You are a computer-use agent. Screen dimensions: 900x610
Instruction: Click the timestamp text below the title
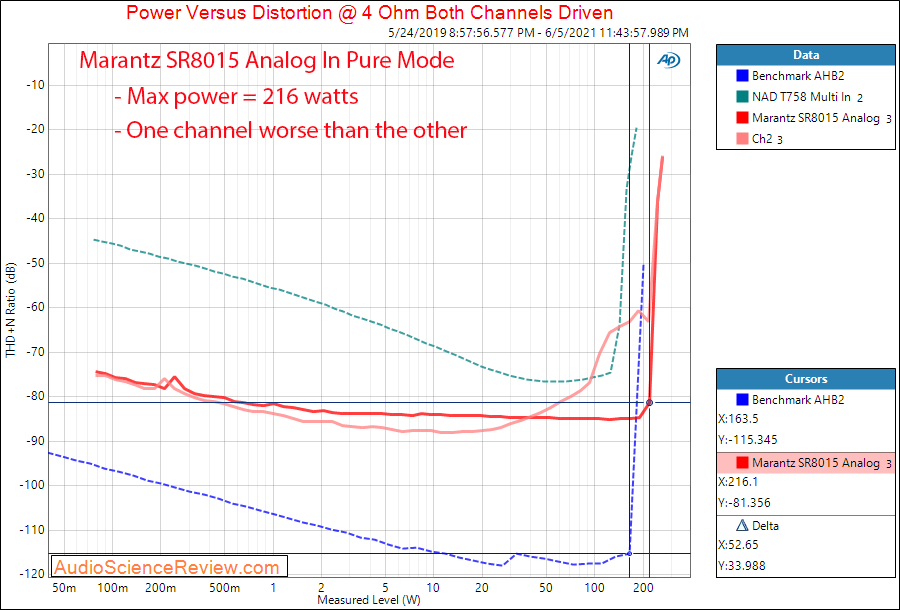[x=538, y=33]
